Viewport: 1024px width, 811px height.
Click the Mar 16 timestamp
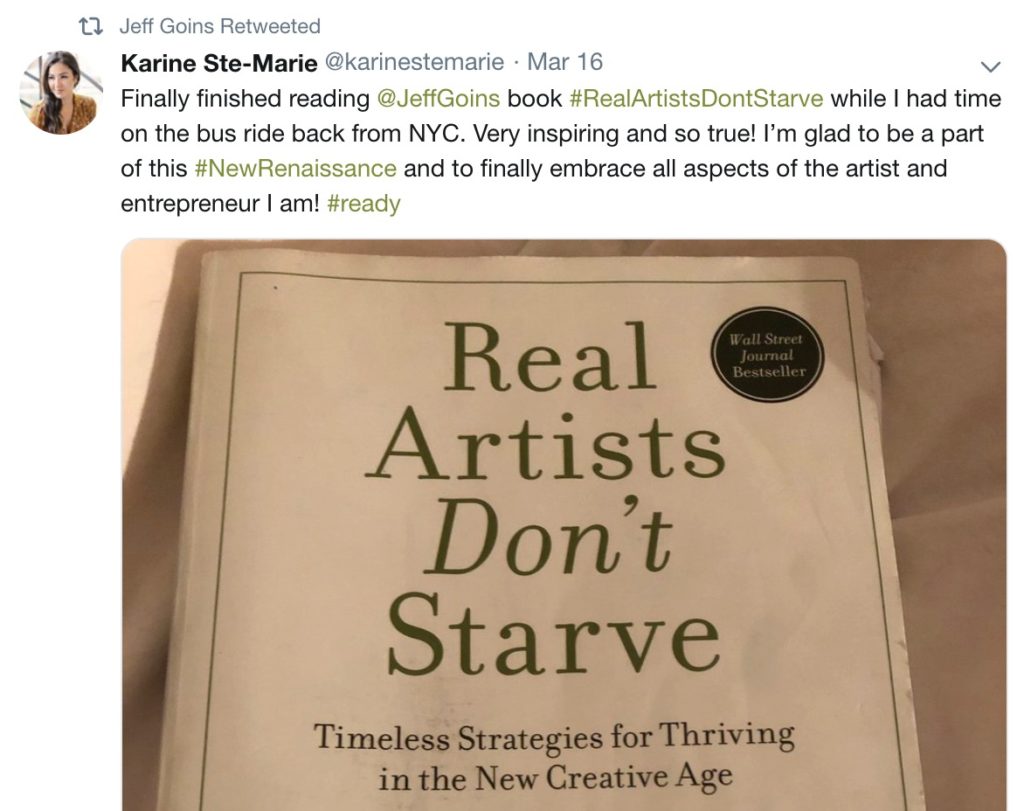click(565, 62)
